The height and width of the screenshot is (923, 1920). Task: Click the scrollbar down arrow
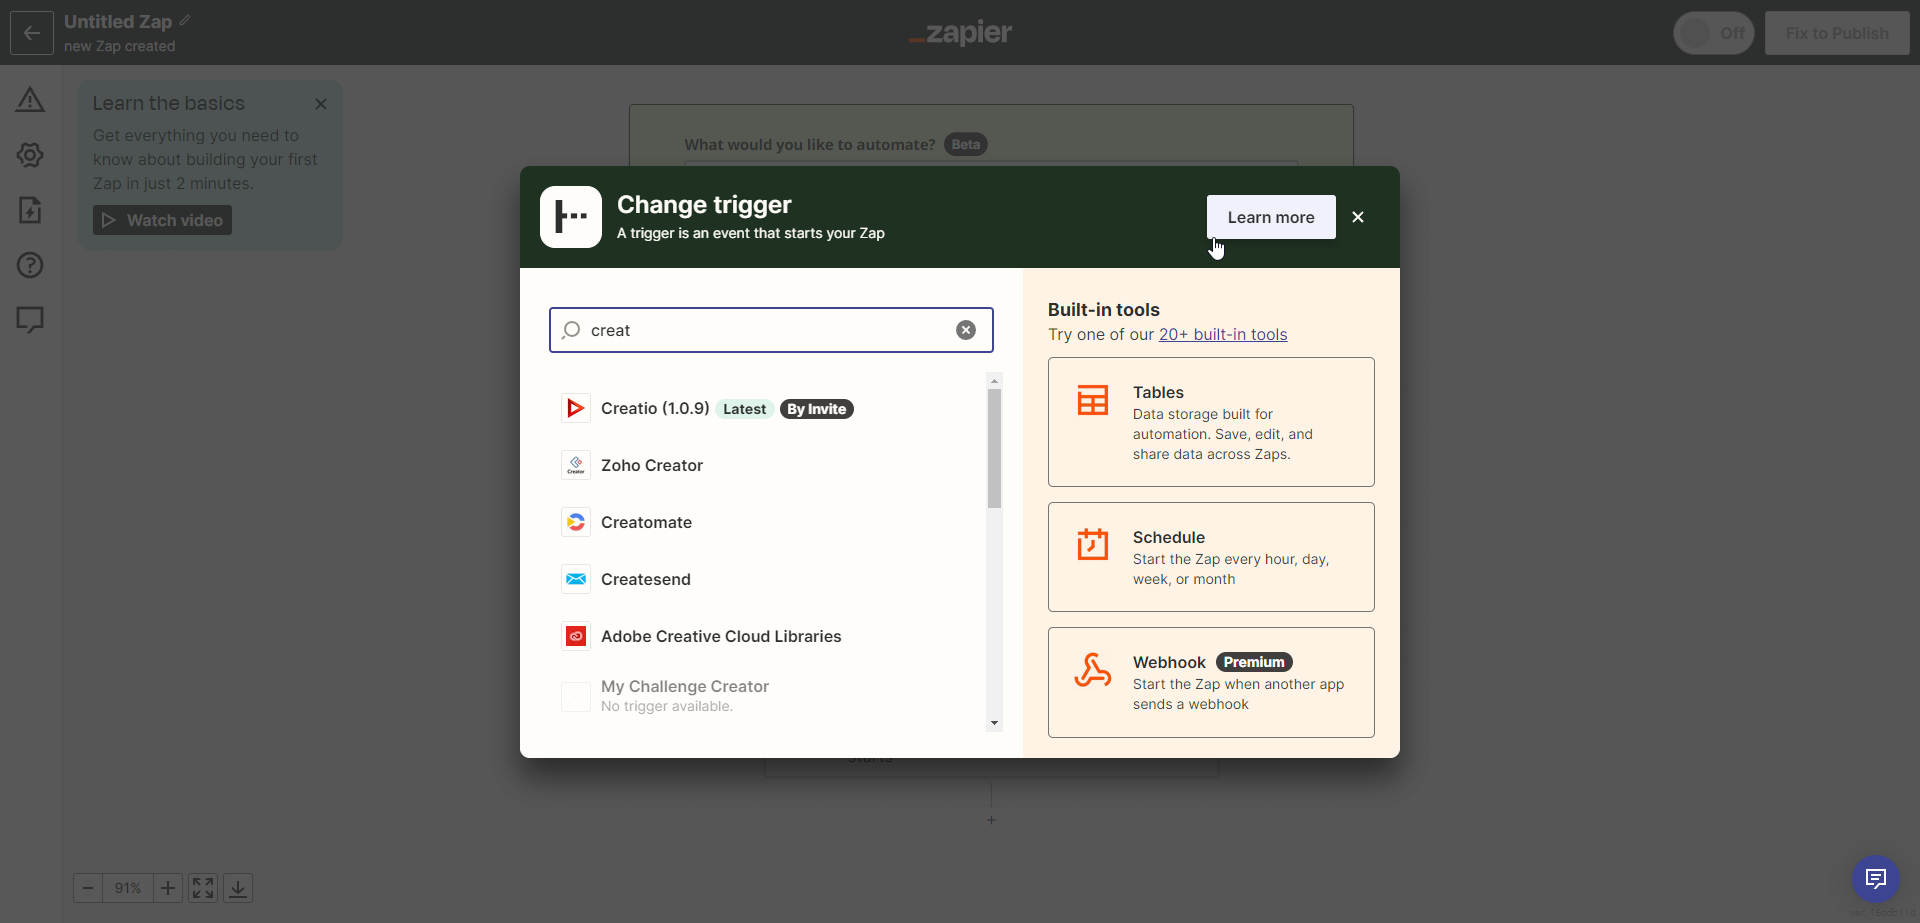[x=994, y=723]
